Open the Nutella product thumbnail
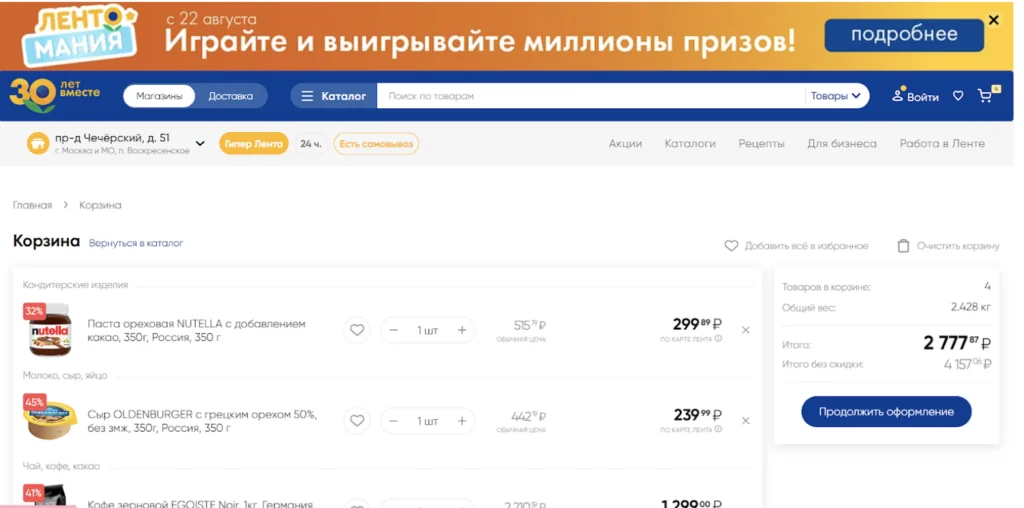Image resolution: width=1024 pixels, height=508 pixels. point(50,330)
